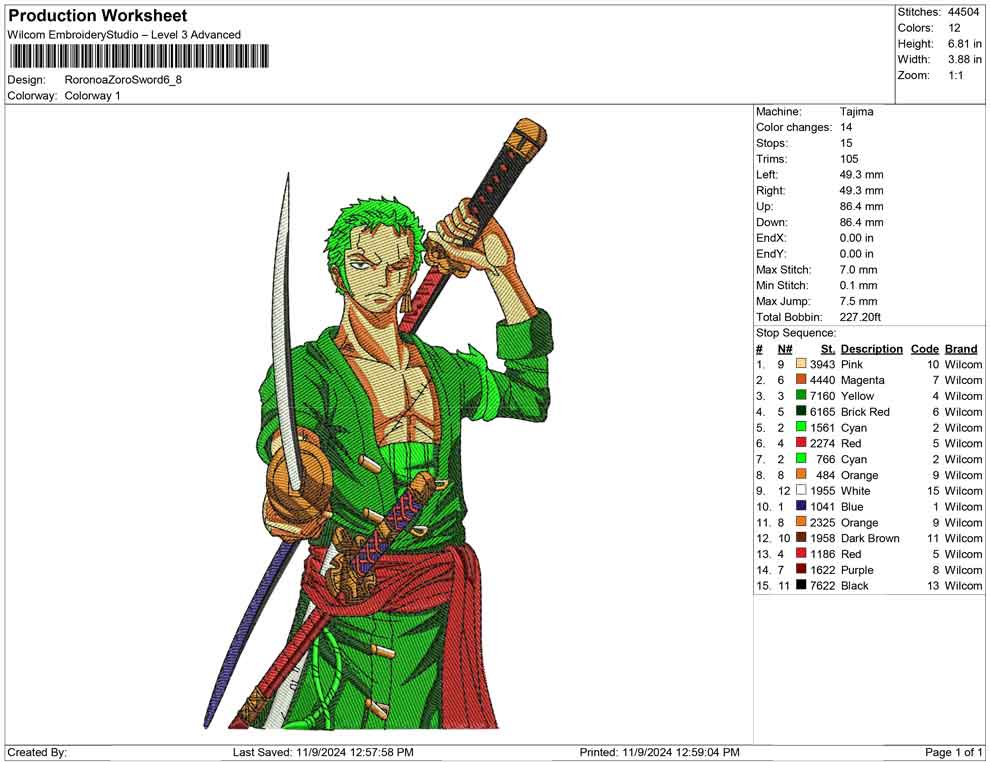Click the Last Saved timestamp in footer
This screenshot has width=990, height=762.
[322, 752]
